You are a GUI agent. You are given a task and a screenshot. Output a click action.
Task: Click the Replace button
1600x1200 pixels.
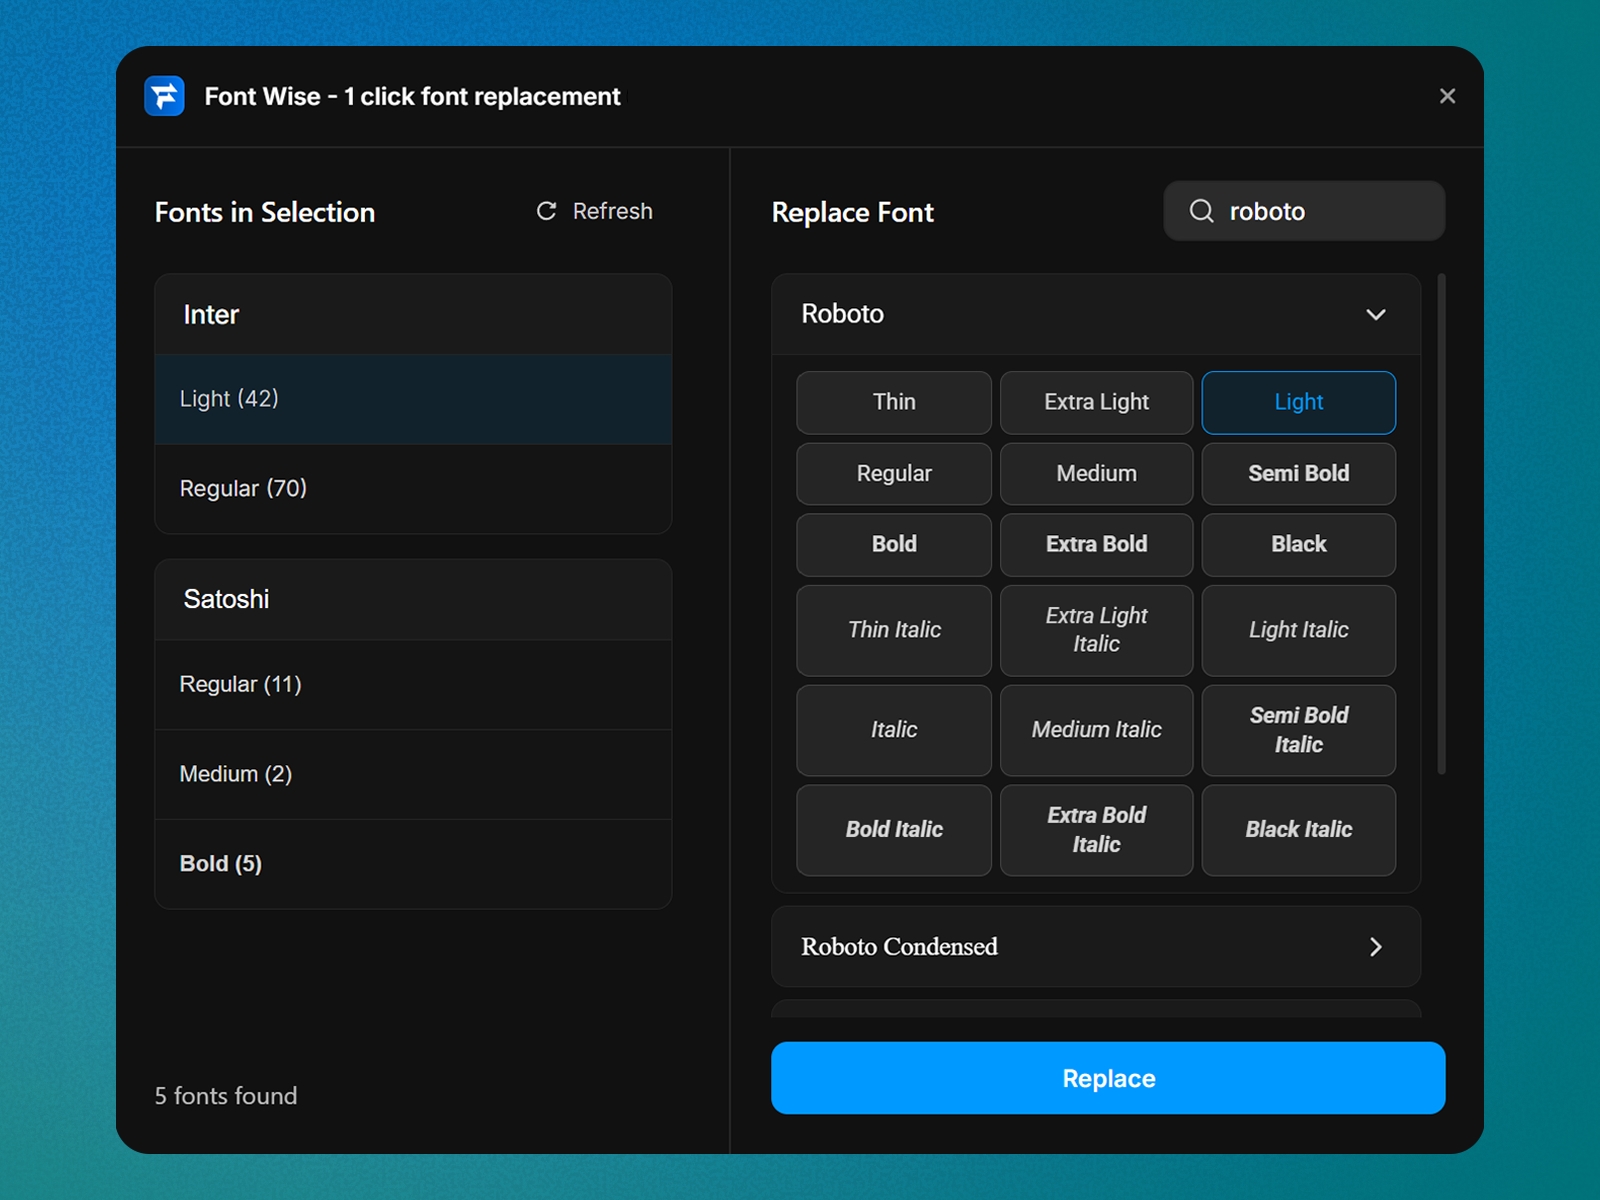pos(1107,1078)
